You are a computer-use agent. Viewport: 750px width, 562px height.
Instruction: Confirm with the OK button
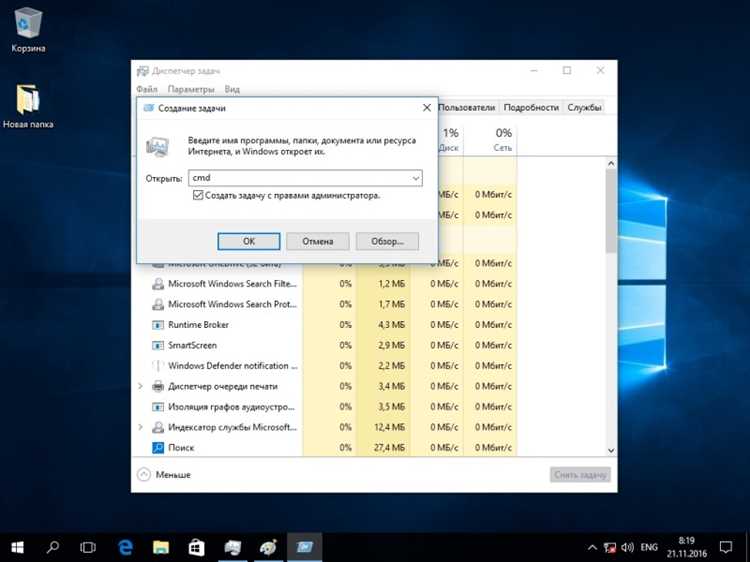[249, 242]
